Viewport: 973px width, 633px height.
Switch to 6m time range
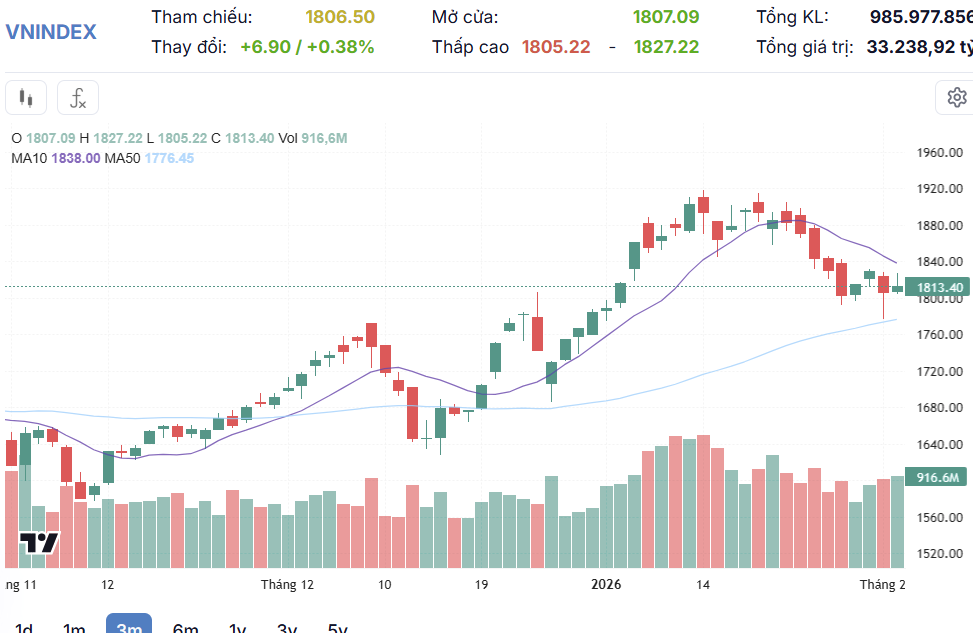pyautogui.click(x=185, y=628)
